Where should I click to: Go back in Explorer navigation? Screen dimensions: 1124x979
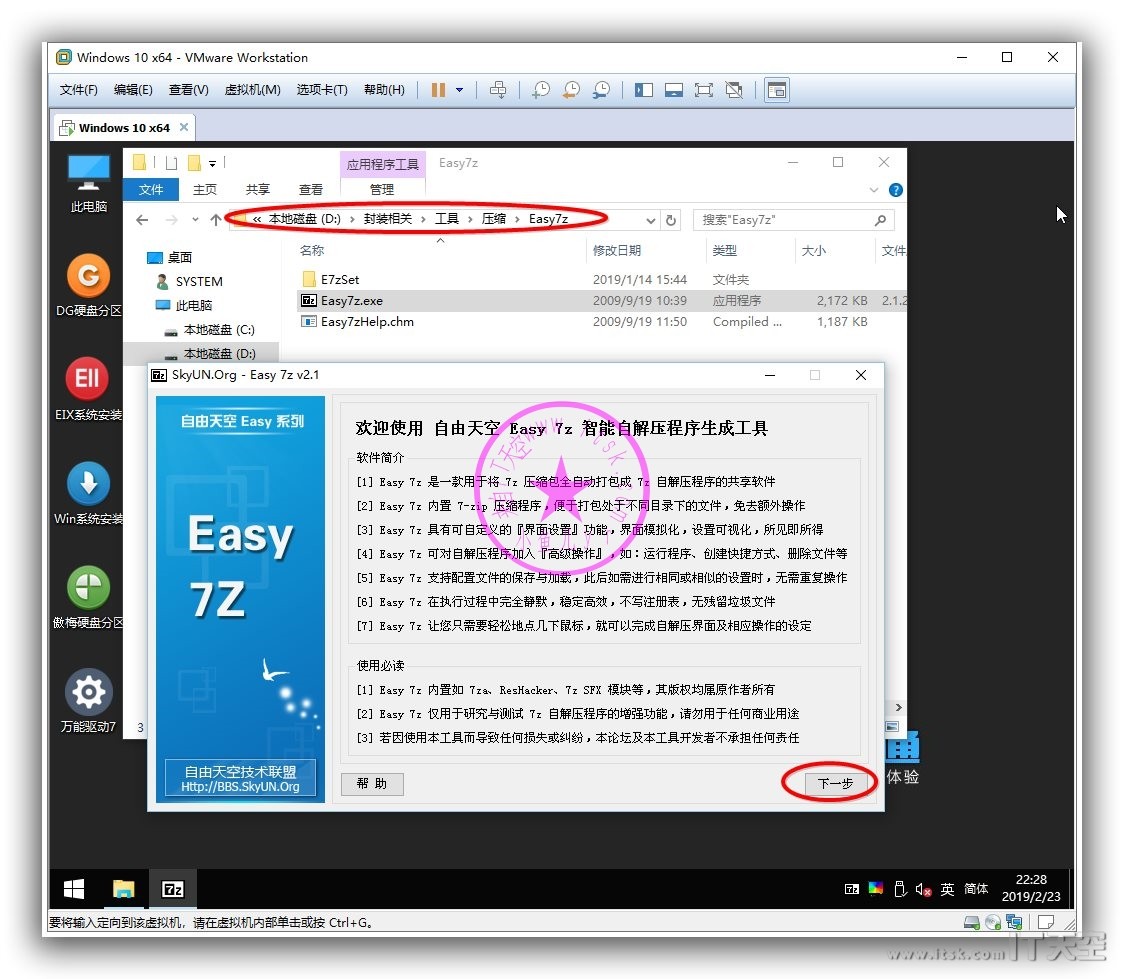[142, 220]
